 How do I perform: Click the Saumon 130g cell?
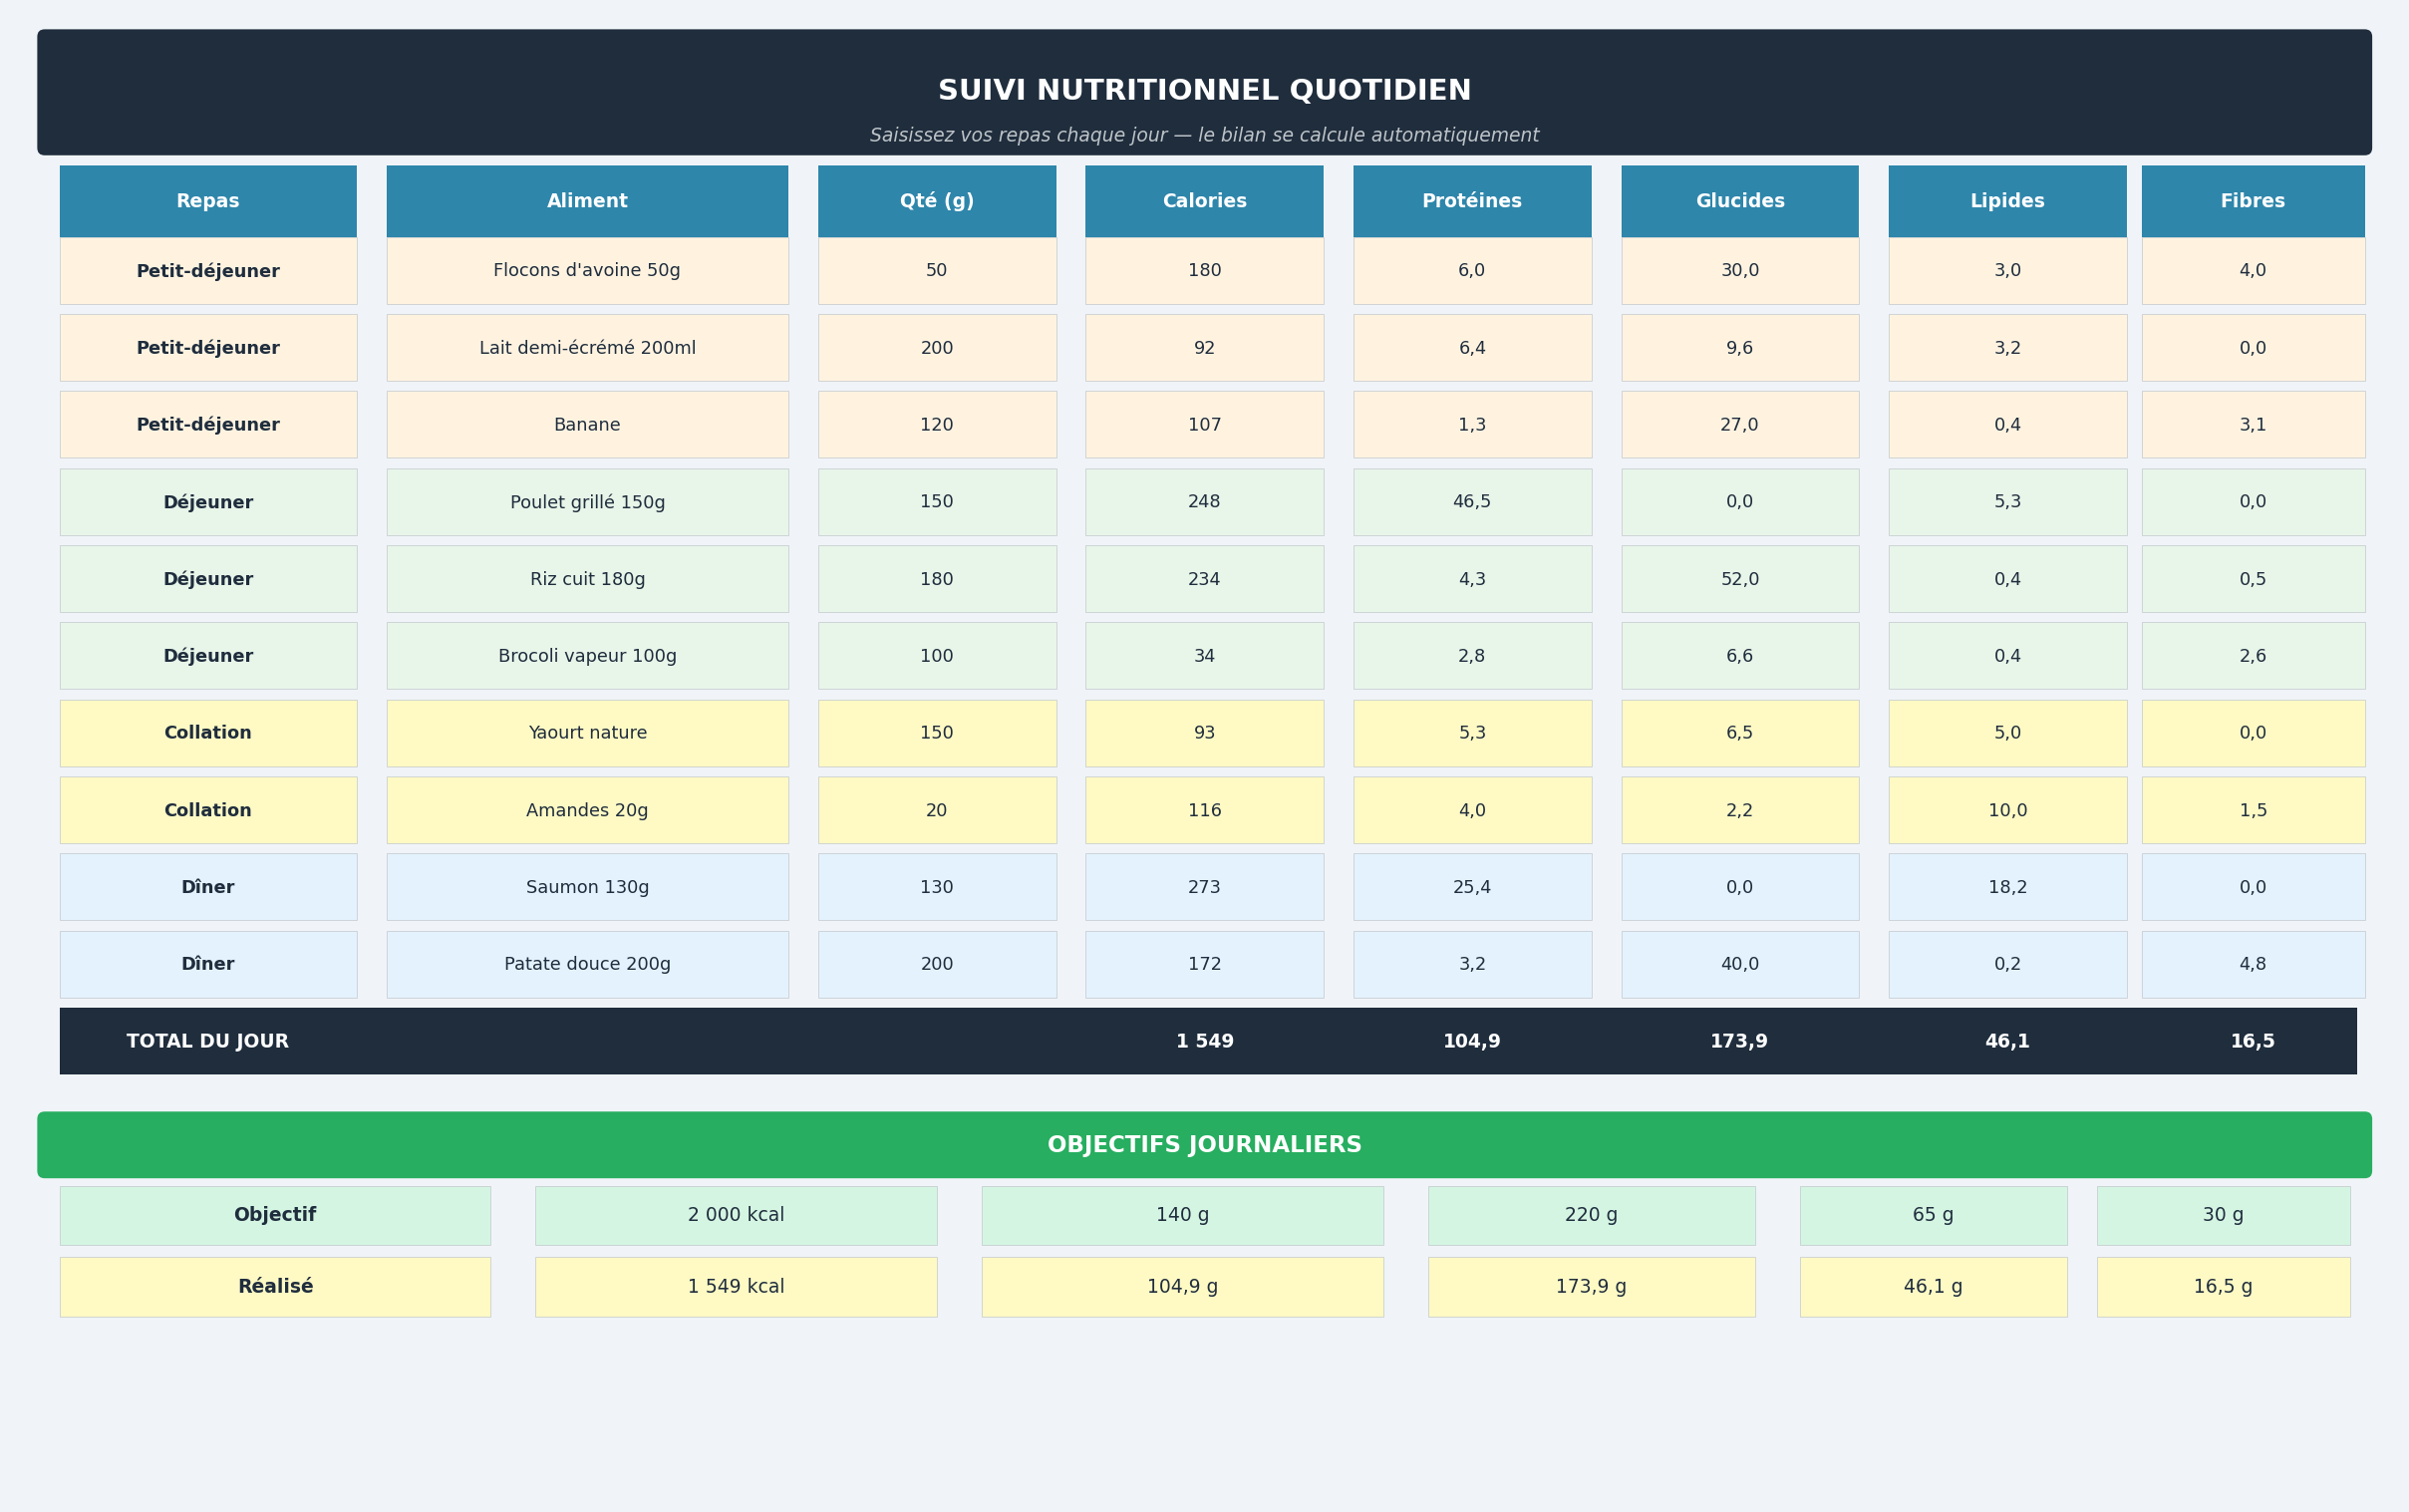[587, 887]
